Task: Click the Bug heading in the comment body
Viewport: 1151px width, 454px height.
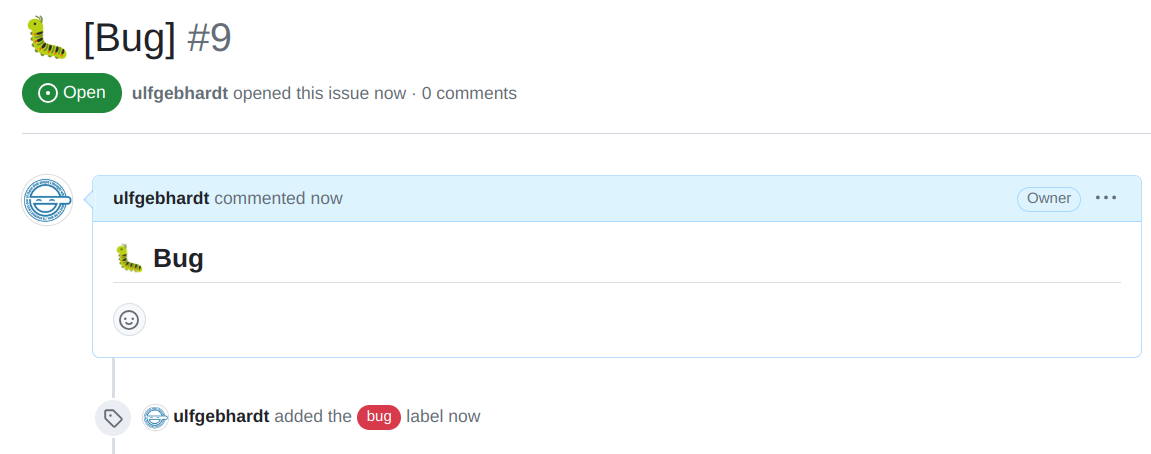Action: click(178, 259)
